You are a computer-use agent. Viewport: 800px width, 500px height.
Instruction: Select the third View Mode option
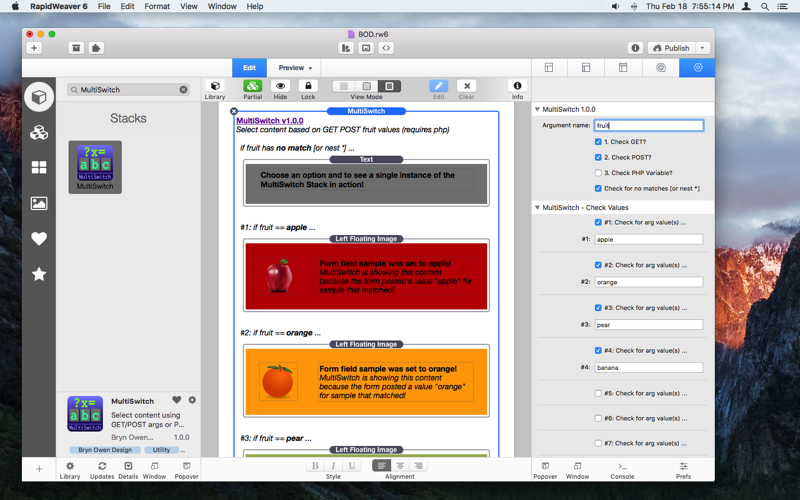389,86
